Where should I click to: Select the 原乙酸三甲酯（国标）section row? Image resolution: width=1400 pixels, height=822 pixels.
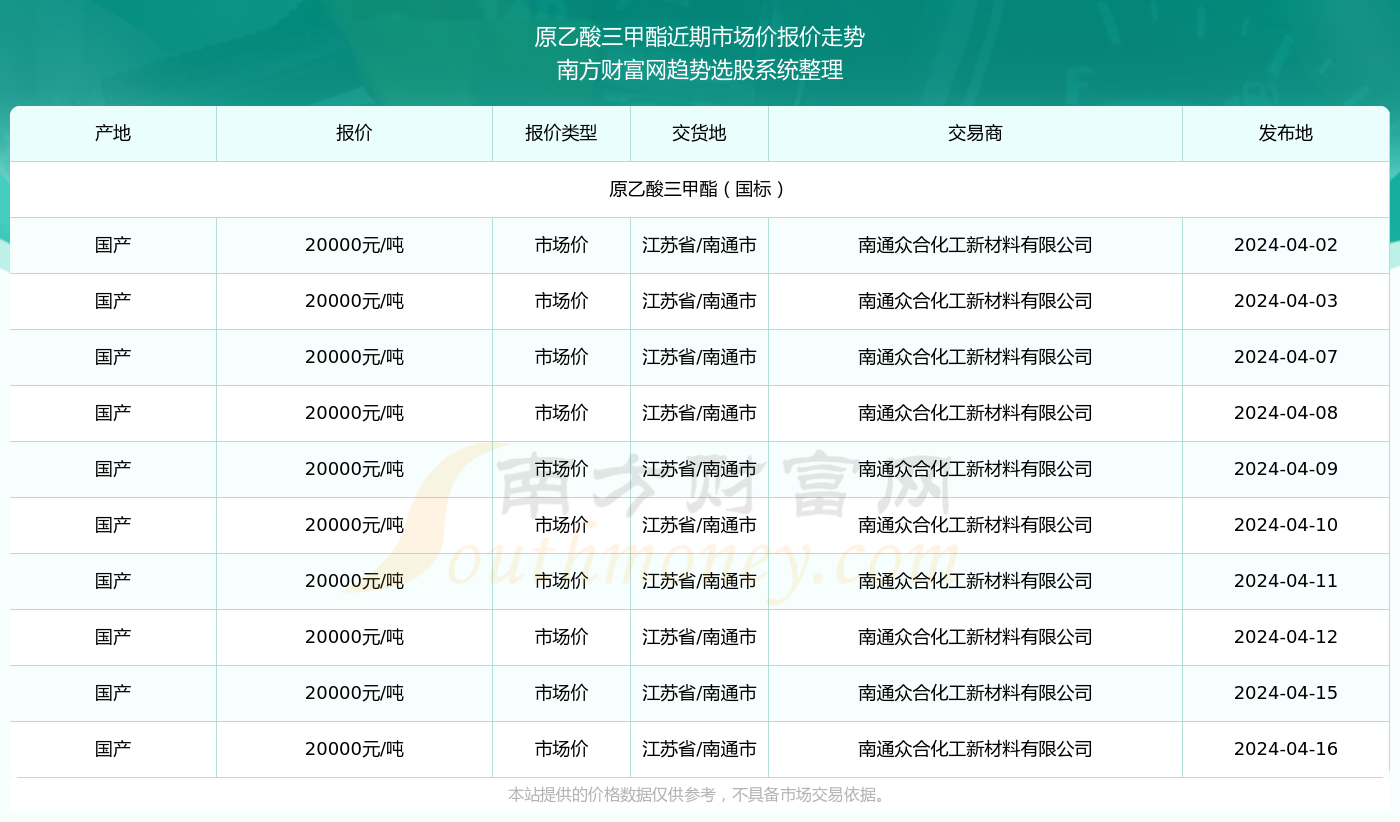[x=700, y=189]
